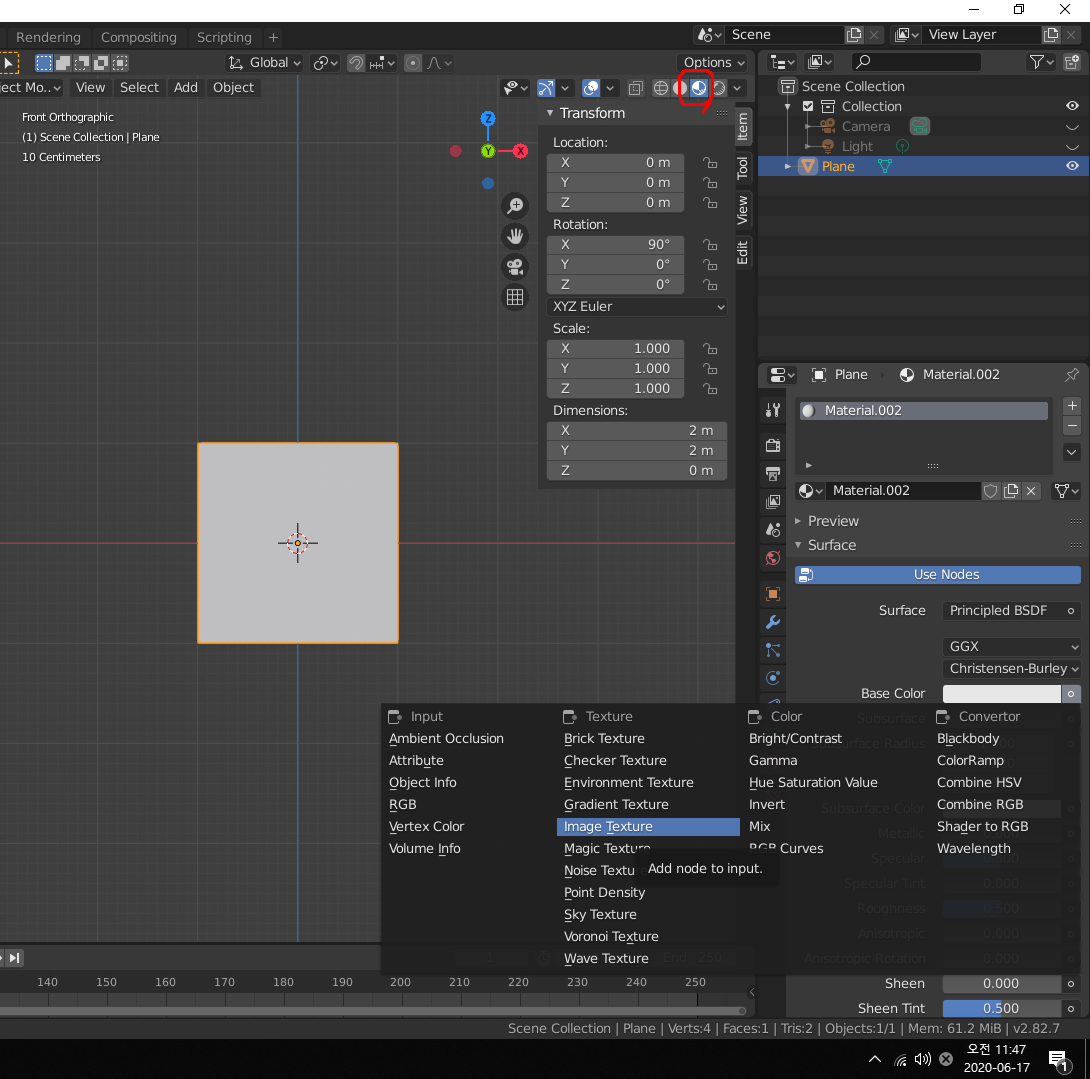Open View Layer properties tab icon
Screen dimensions: 1090x1079
(773, 502)
